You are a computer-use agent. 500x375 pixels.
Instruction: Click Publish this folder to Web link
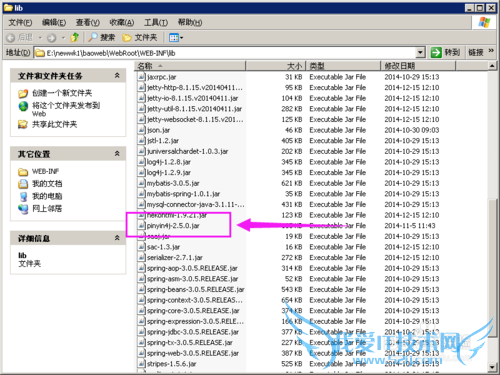coord(66,109)
